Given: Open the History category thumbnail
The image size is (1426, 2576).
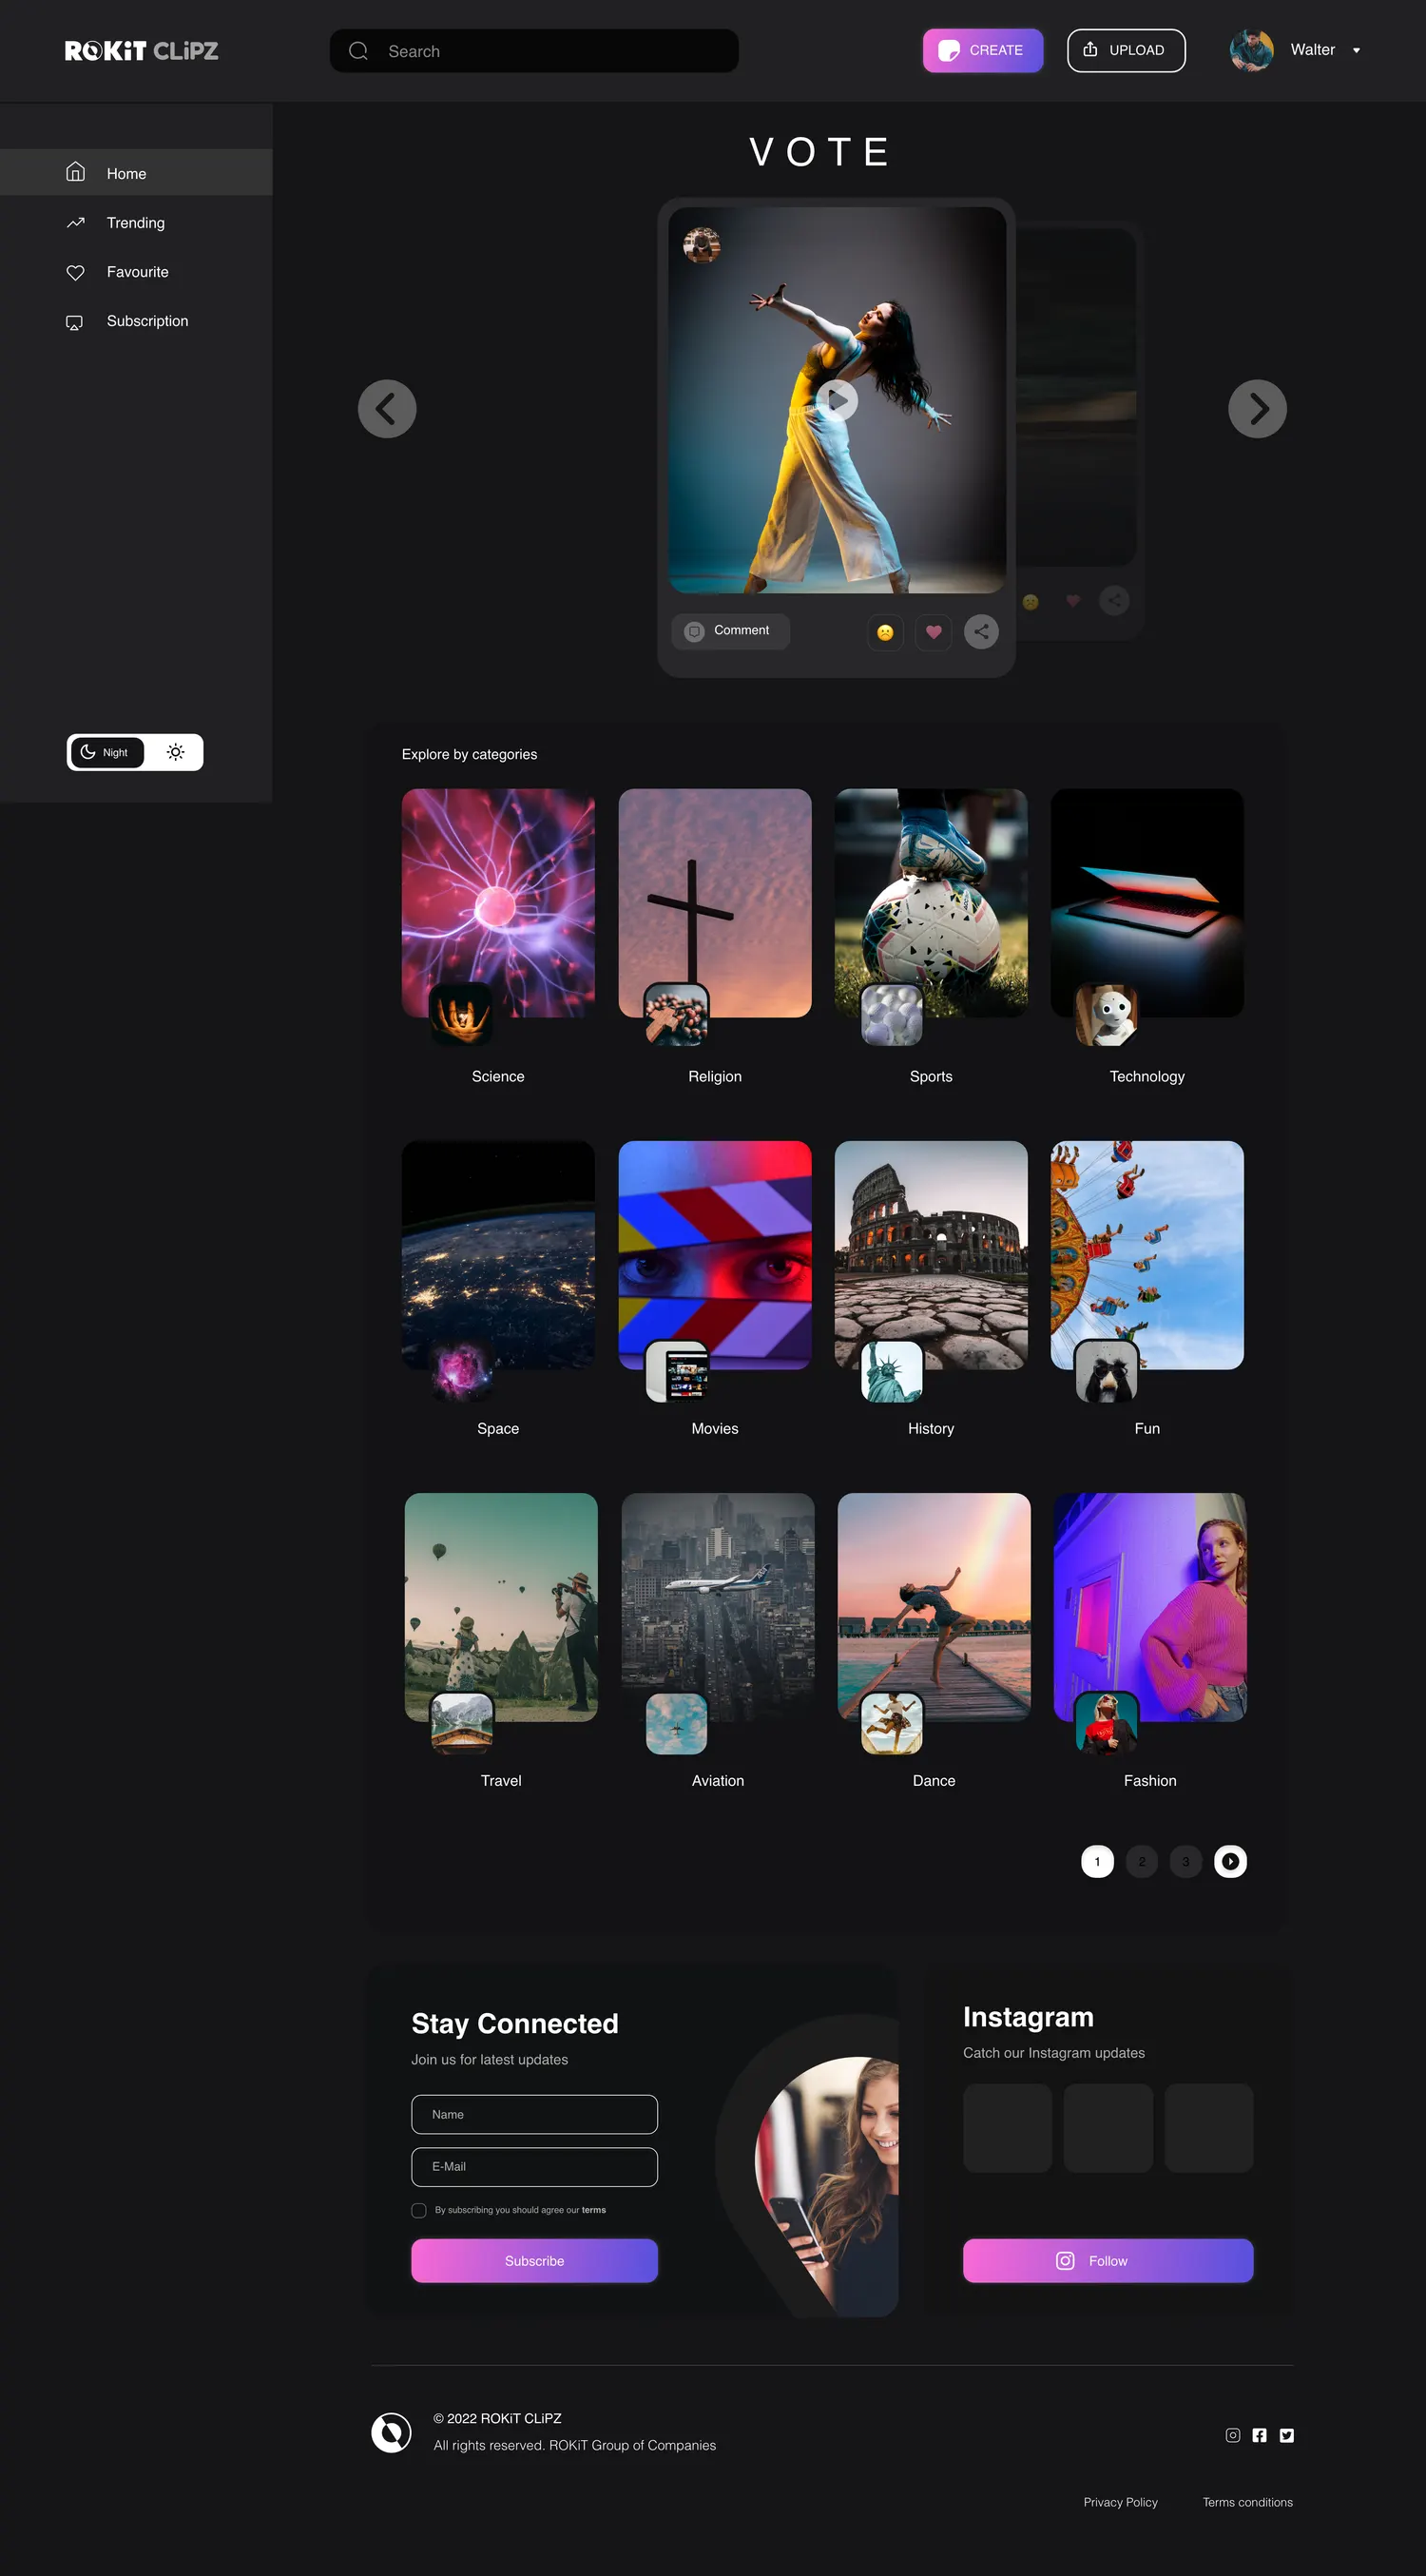Looking at the screenshot, I should click(931, 1254).
